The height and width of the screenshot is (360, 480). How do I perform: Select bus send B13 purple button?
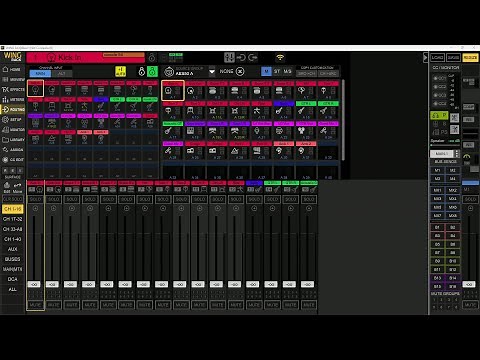pyautogui.click(x=437, y=278)
